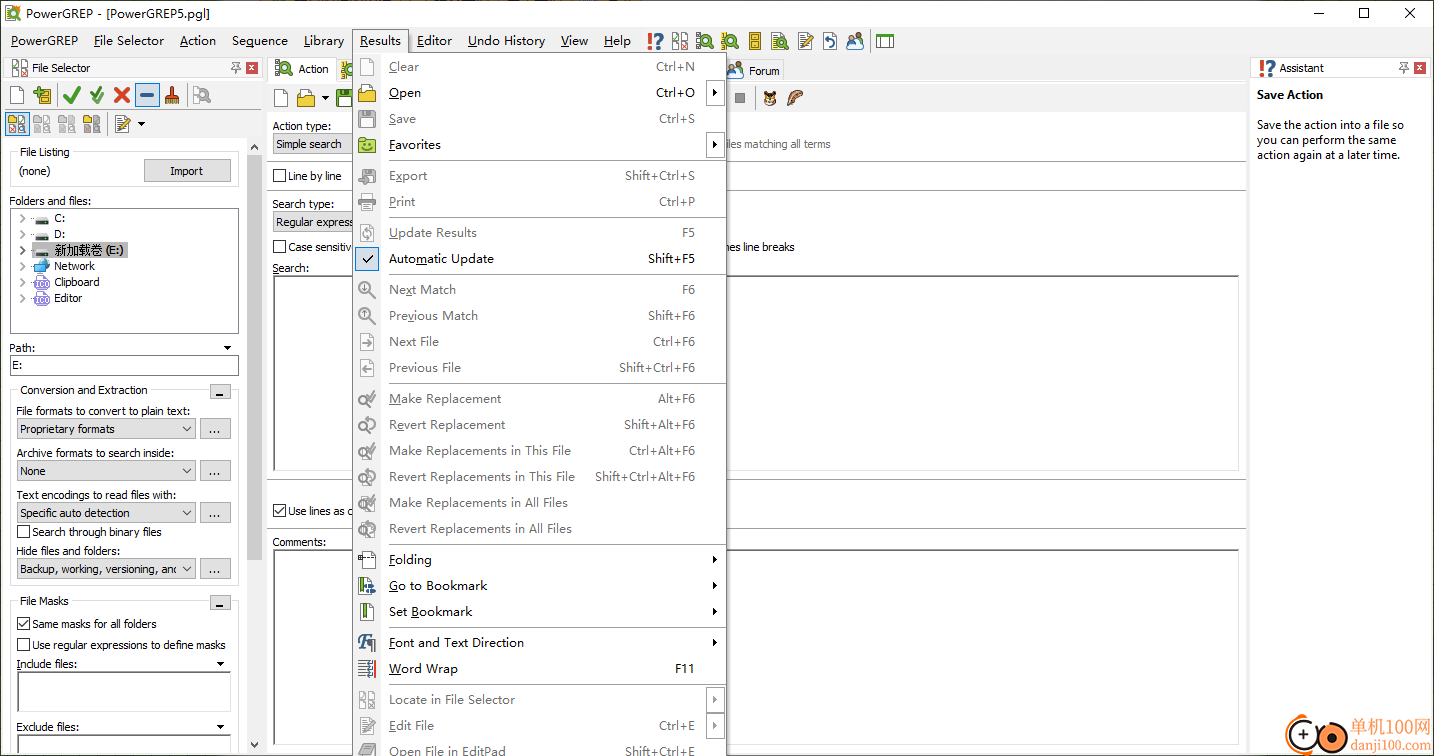Click the double checkmark include-folder icon
Viewport: 1434px width, 756px height.
(97, 95)
